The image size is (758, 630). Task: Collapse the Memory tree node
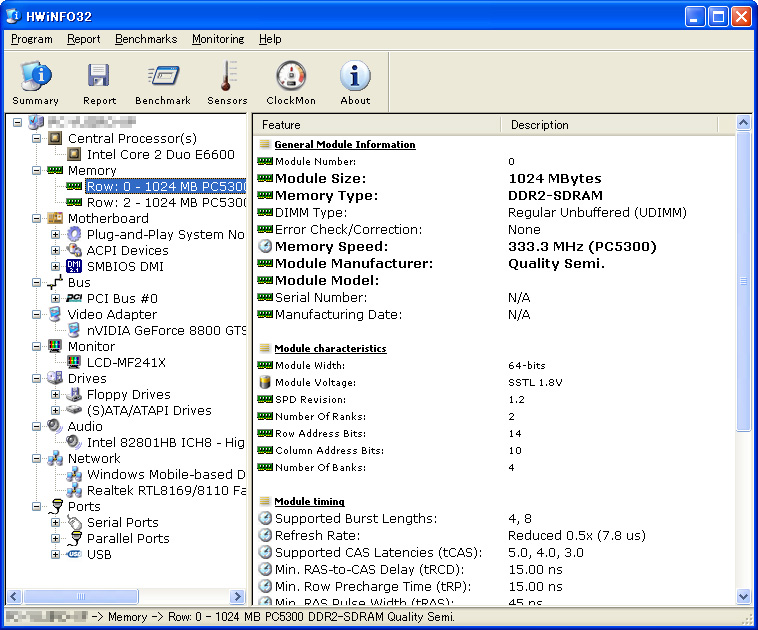[x=37, y=170]
